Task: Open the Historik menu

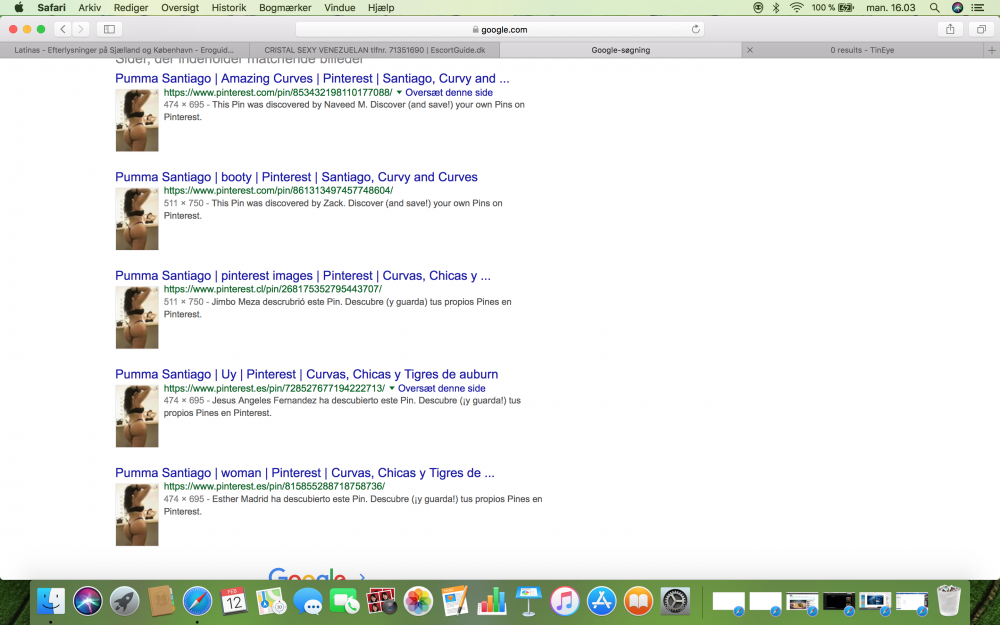Action: click(229, 8)
